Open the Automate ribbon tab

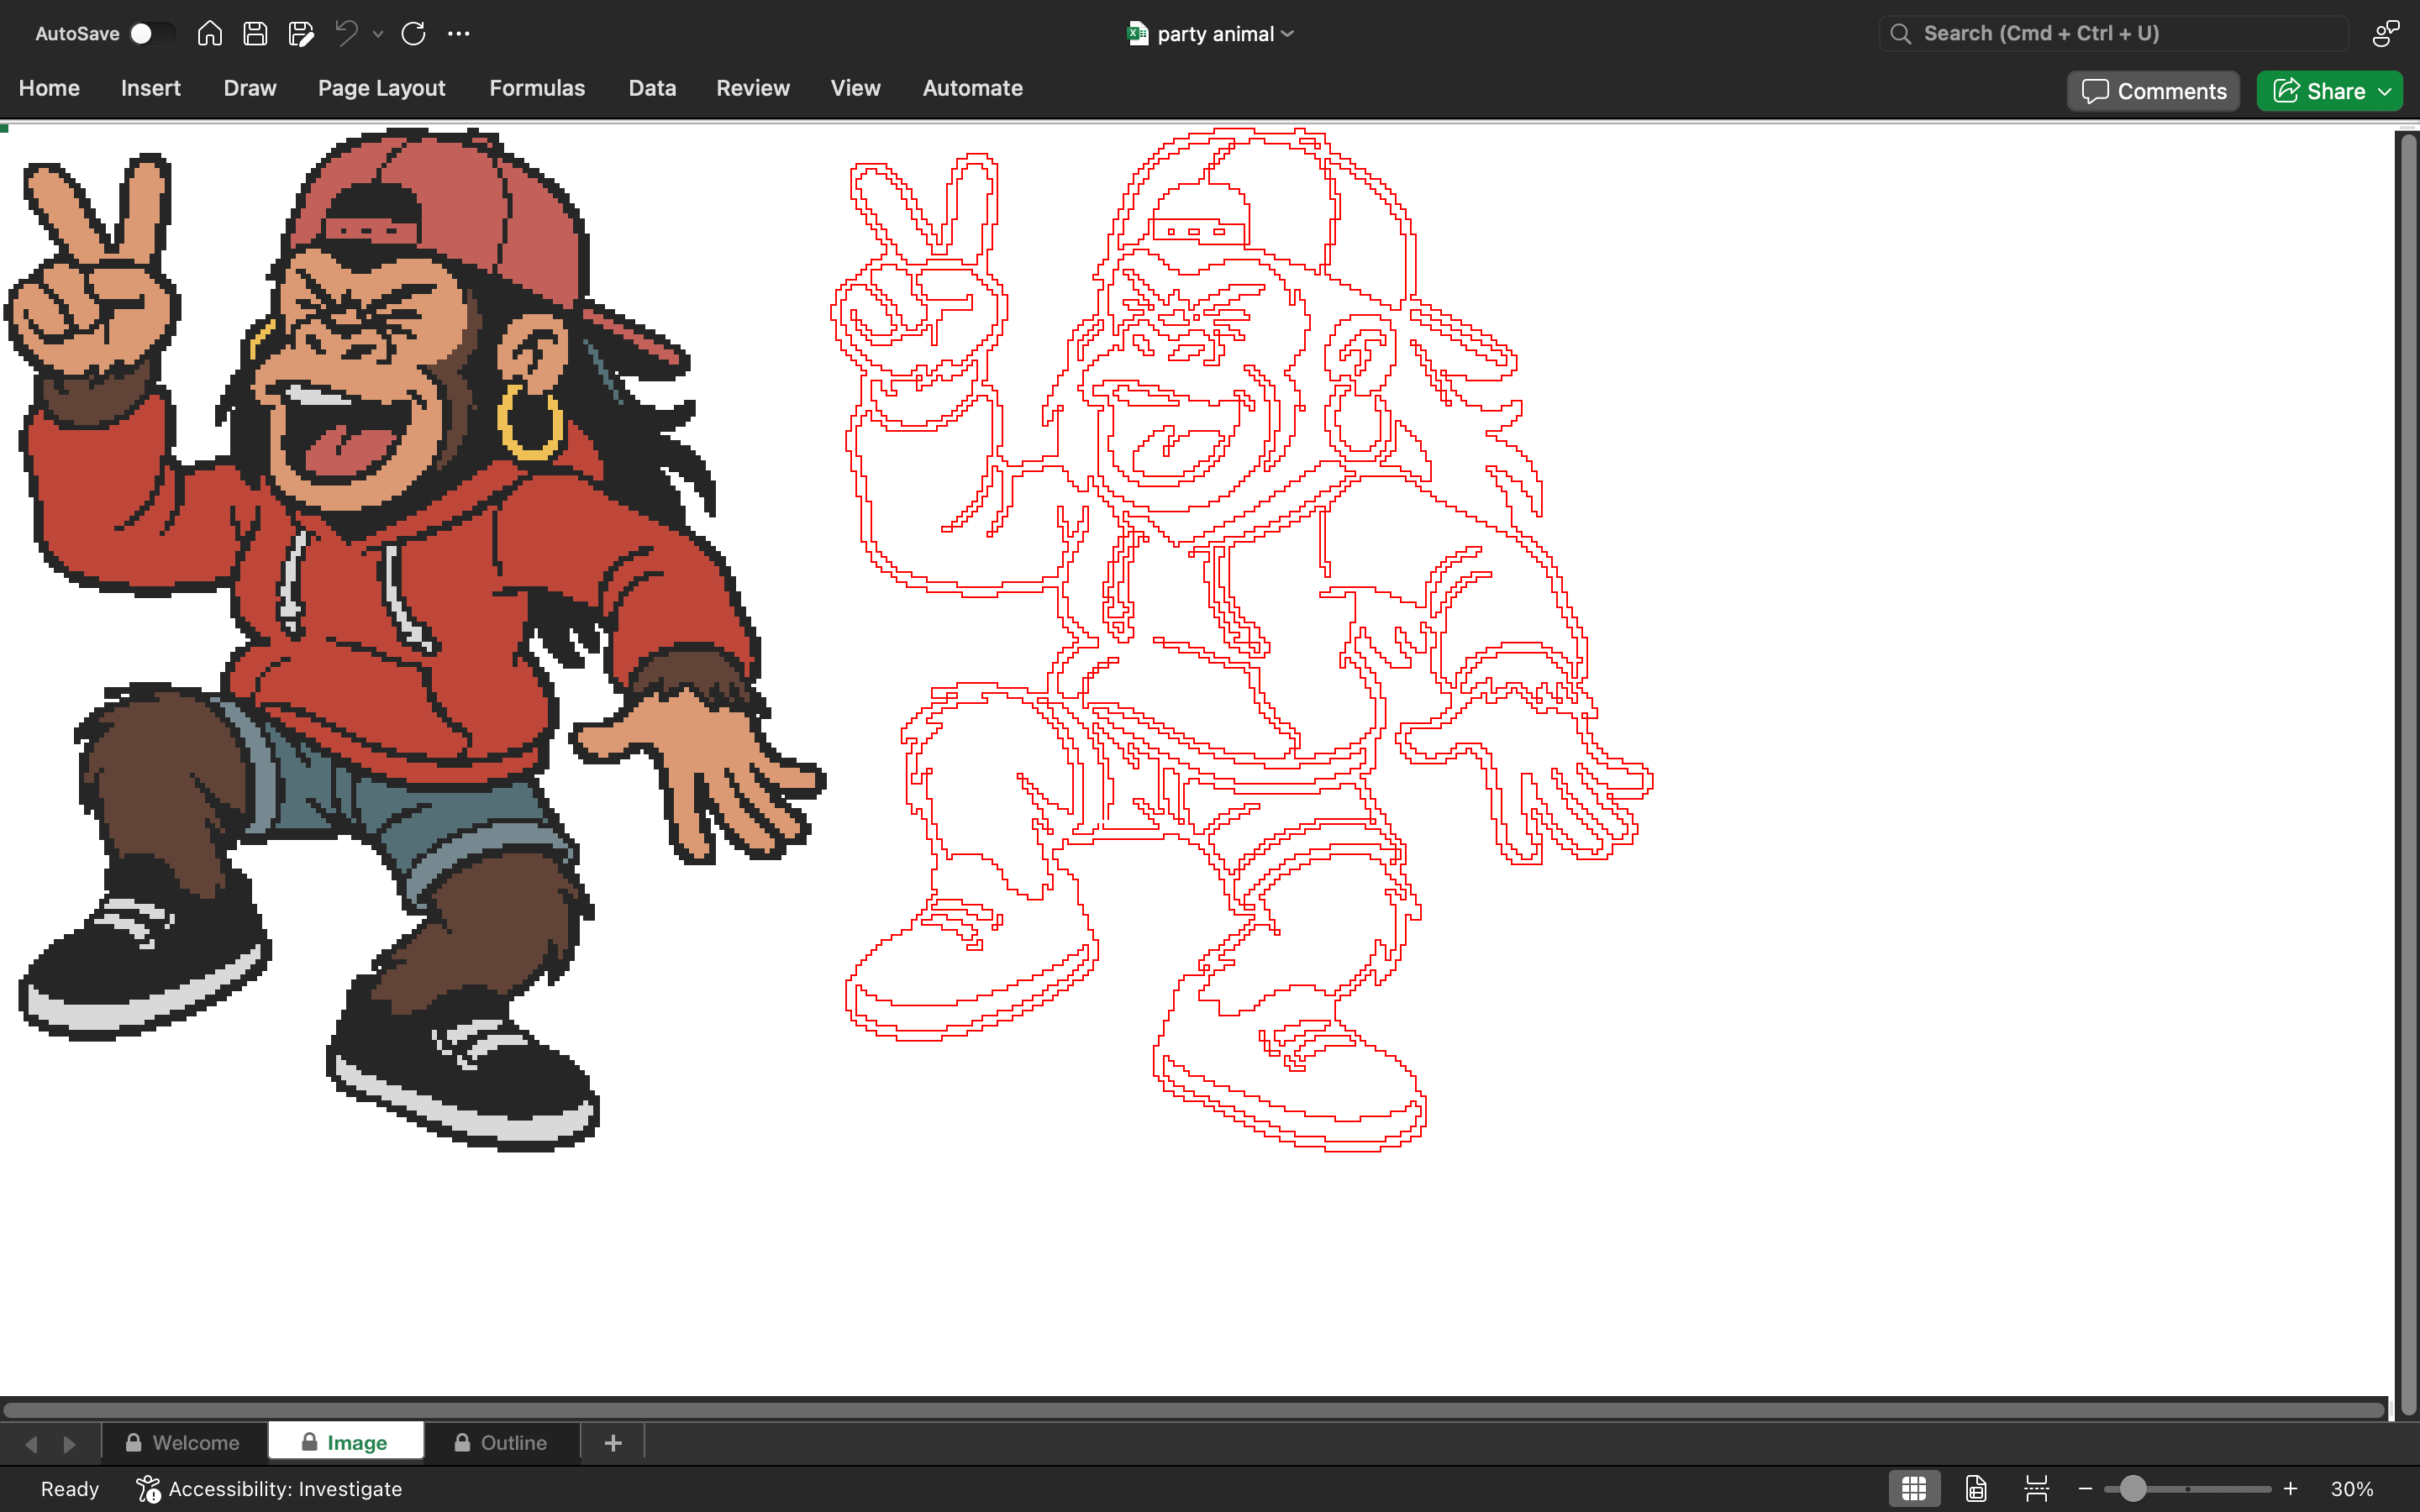coord(972,88)
